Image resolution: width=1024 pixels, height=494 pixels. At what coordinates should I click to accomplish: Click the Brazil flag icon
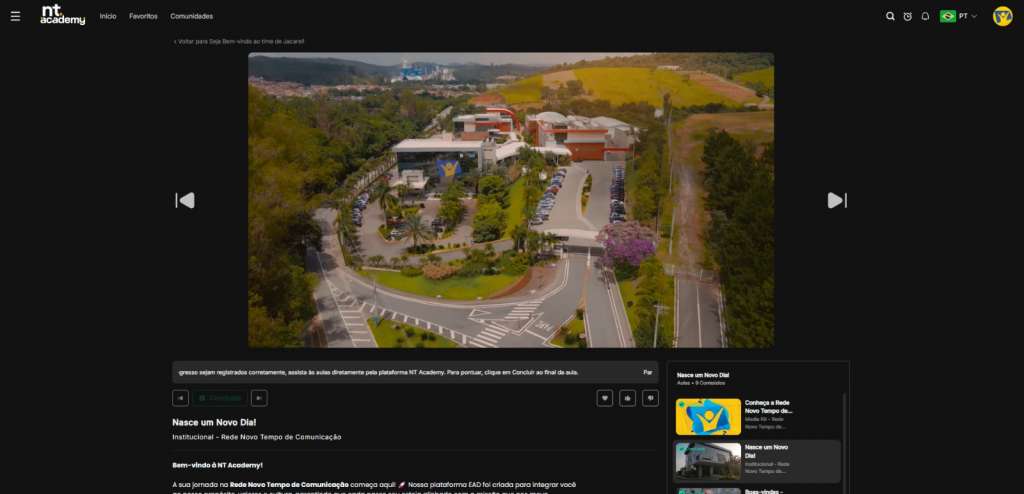[x=948, y=16]
